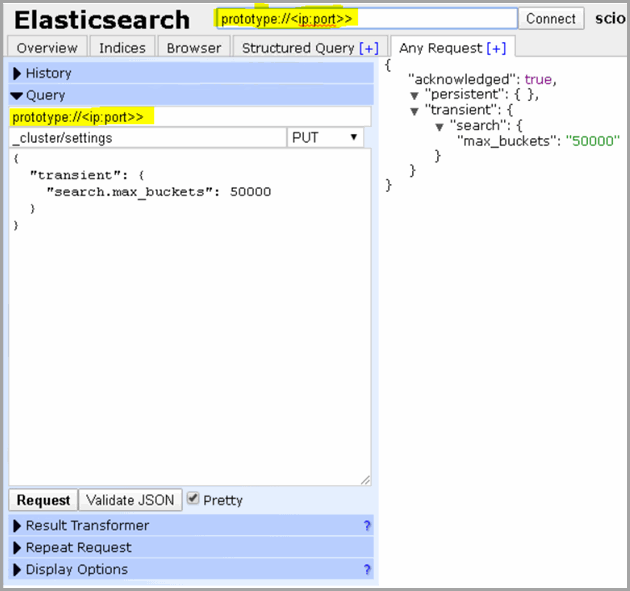Click the "50000" value in the response
This screenshot has width=630, height=591.
point(593,141)
